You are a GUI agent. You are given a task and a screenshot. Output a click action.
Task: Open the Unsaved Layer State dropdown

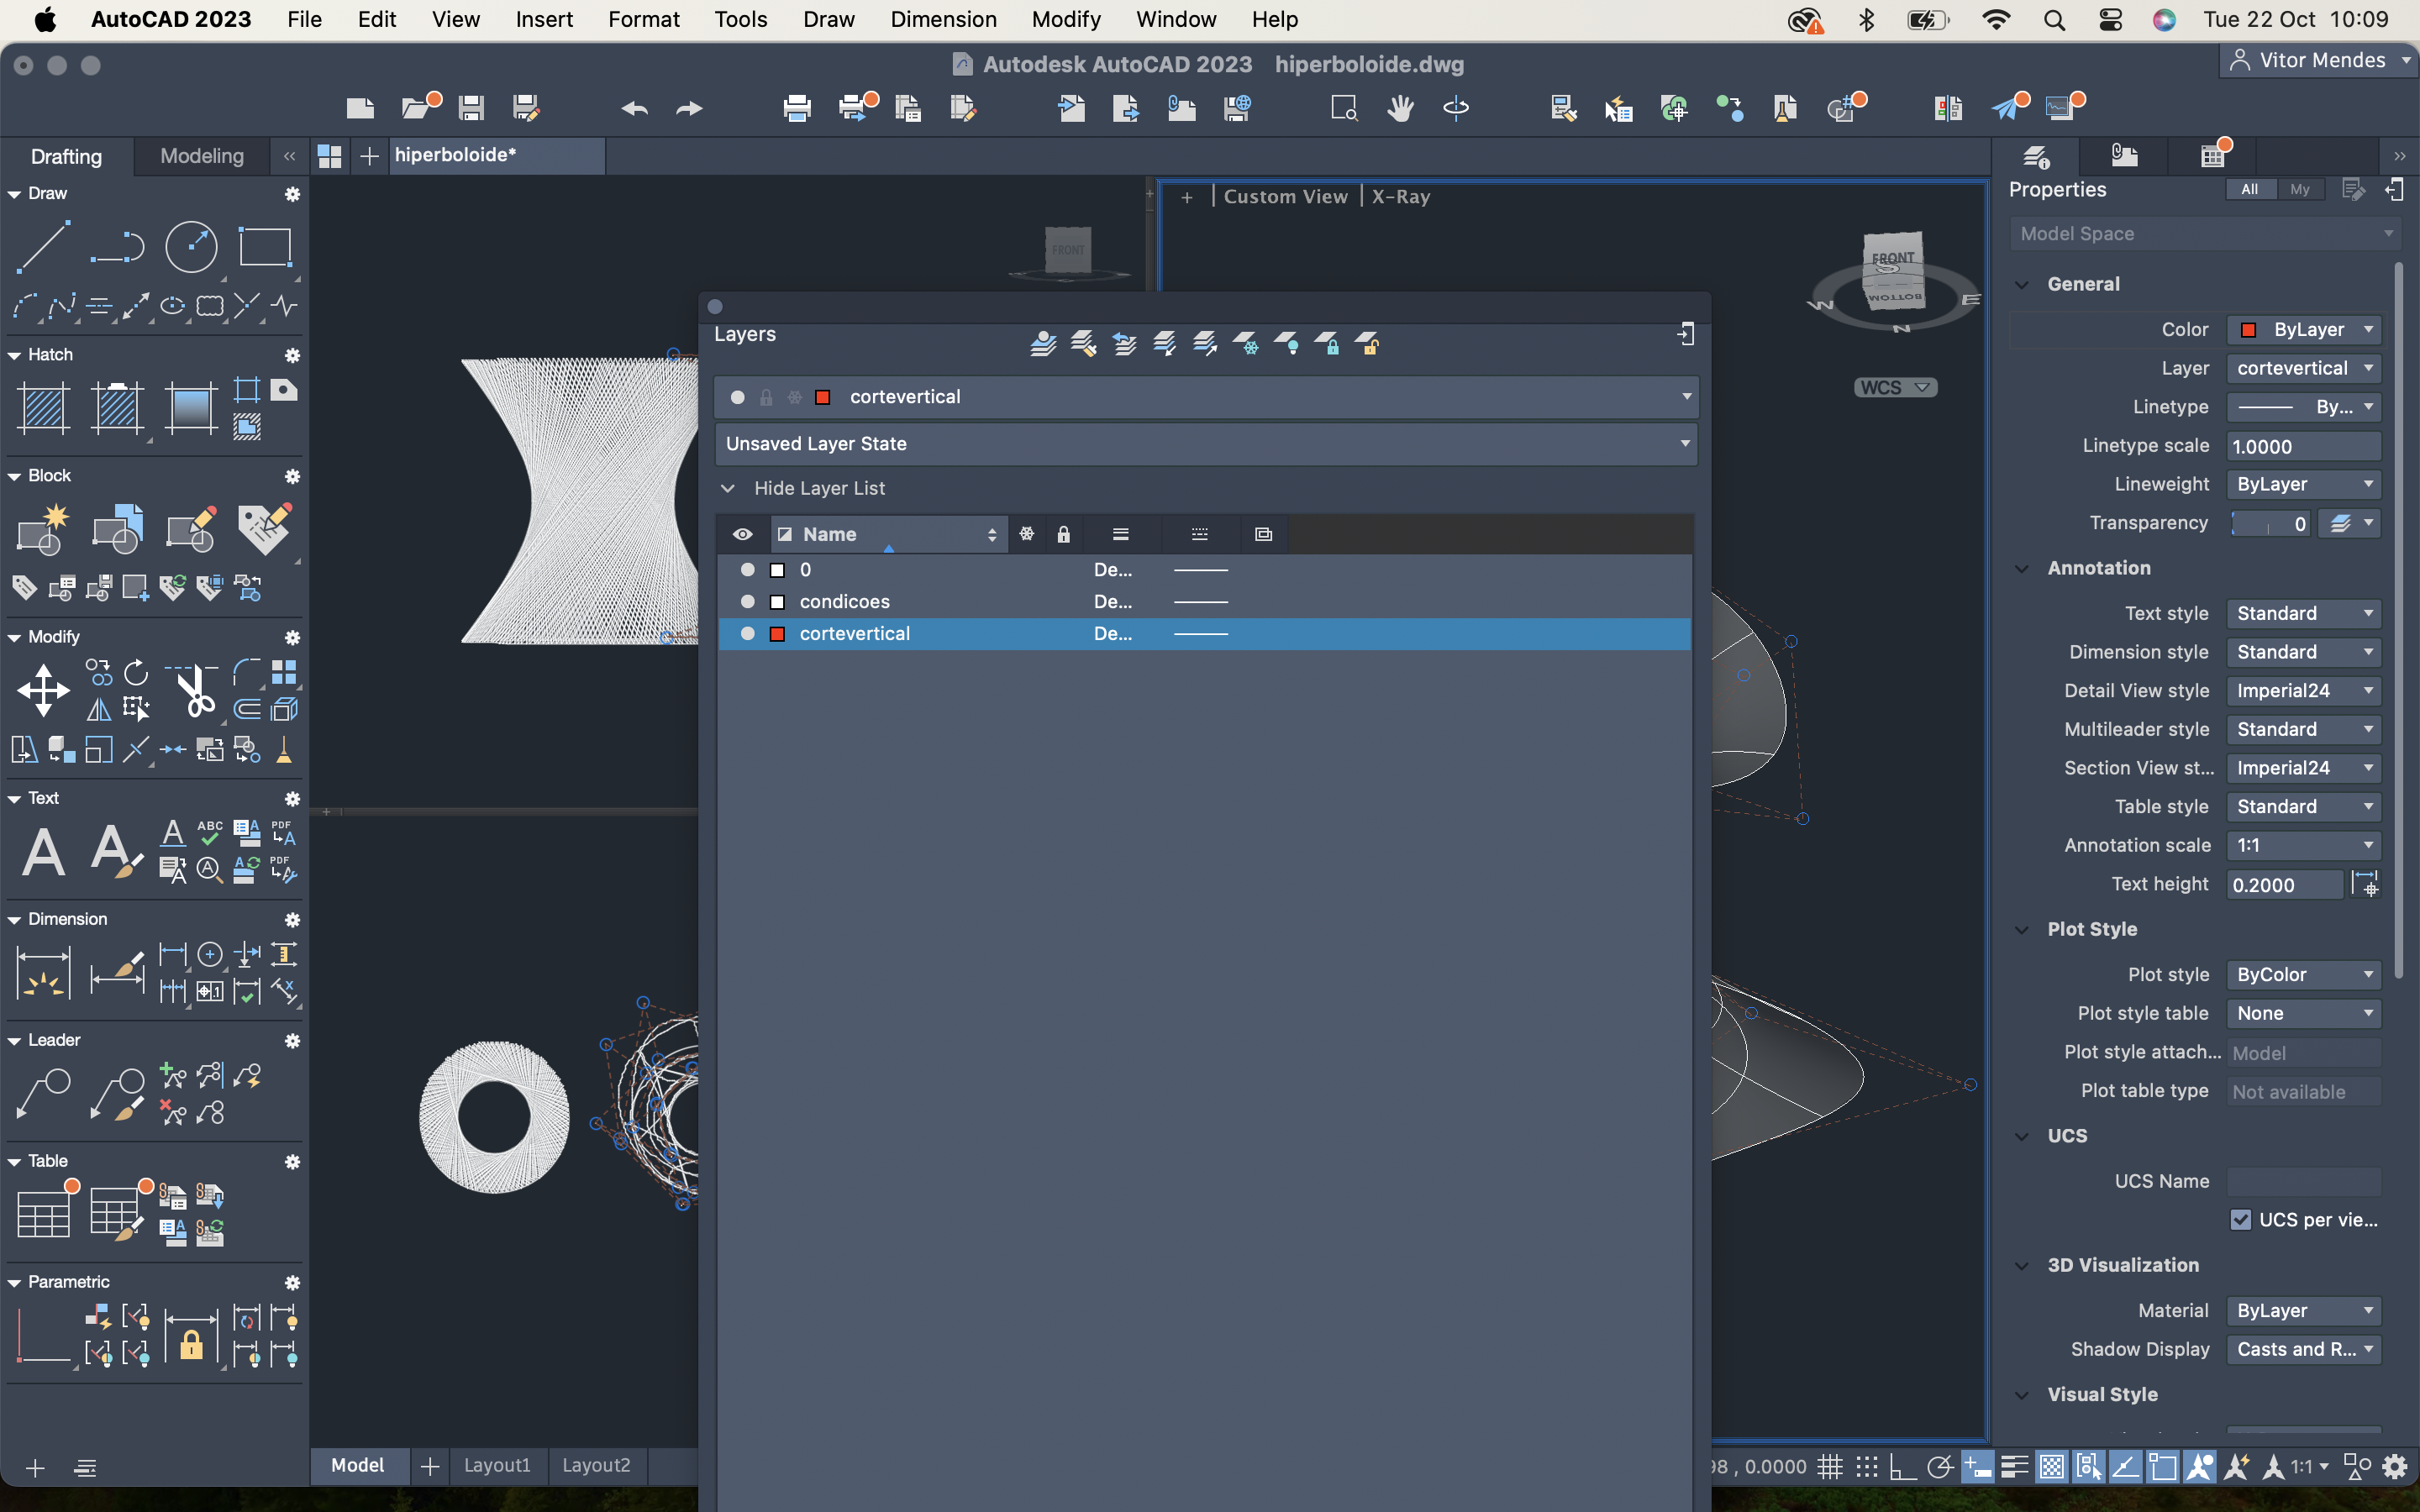(x=1205, y=444)
